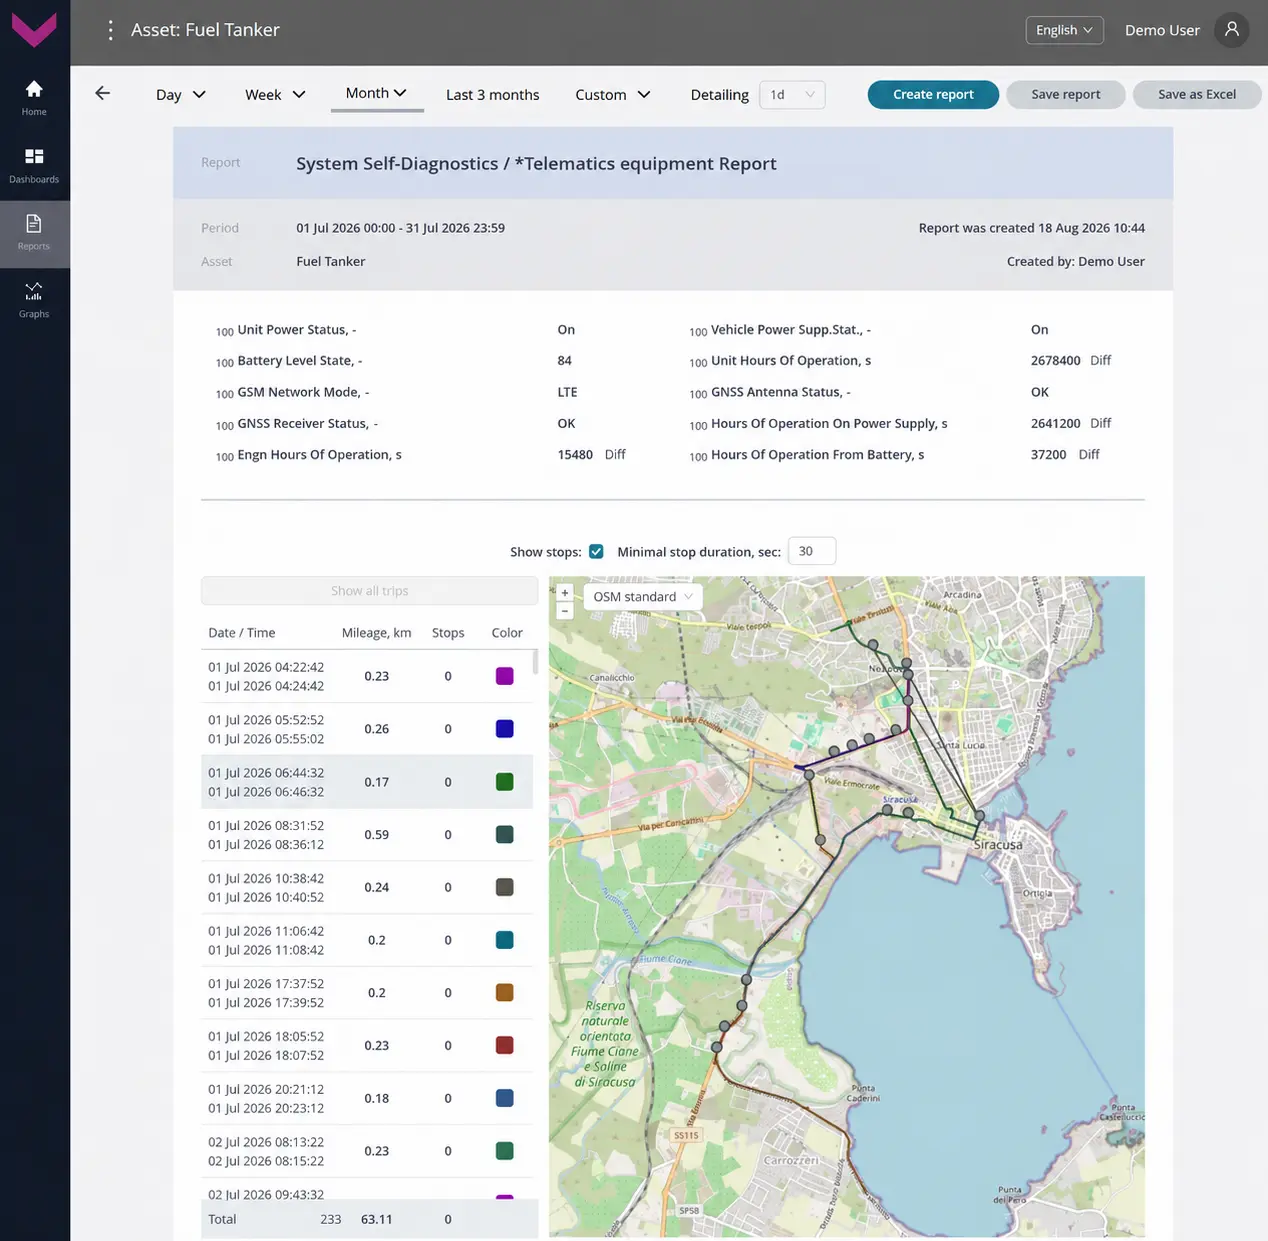Click the Vehicle Power Supp.Stat. parameter label
The image size is (1268, 1241).
pyautogui.click(x=790, y=329)
